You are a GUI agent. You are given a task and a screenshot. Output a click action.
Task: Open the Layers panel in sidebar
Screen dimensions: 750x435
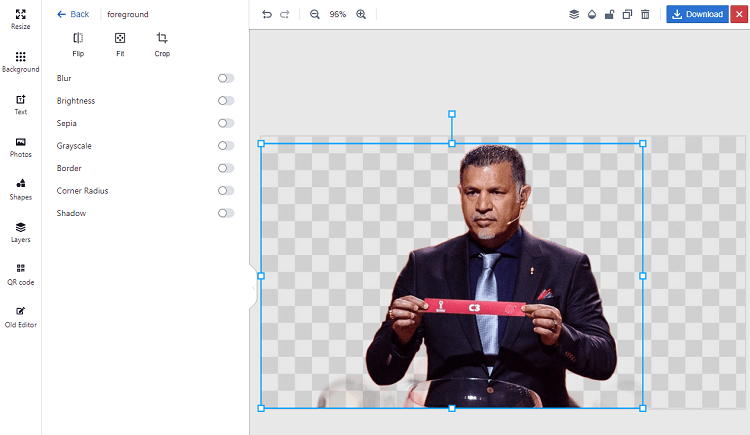point(21,233)
